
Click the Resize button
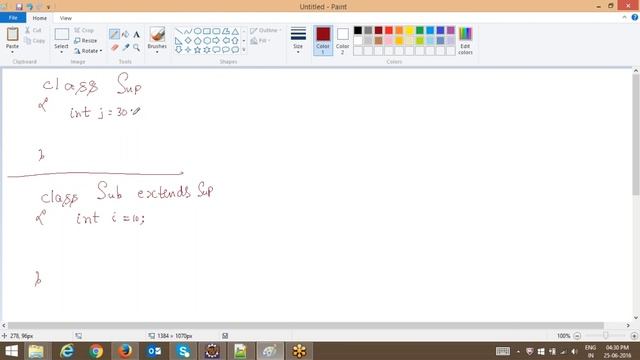(85, 40)
